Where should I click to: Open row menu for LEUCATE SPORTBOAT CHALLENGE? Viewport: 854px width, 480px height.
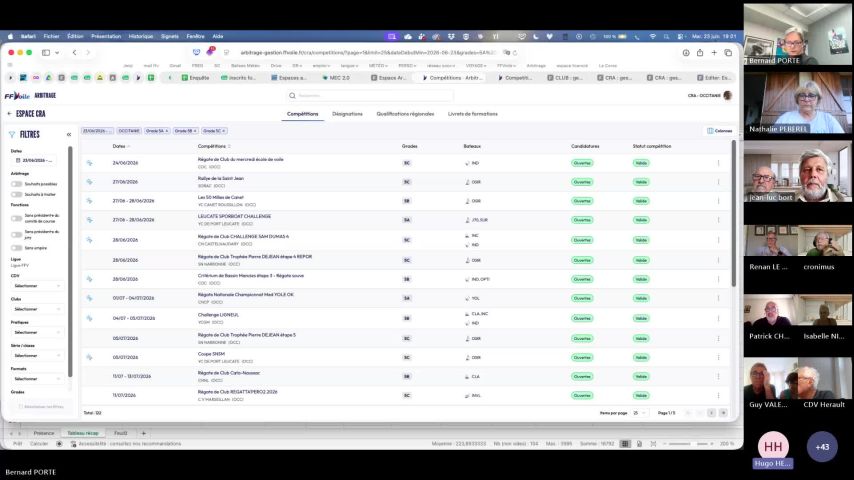pos(718,220)
